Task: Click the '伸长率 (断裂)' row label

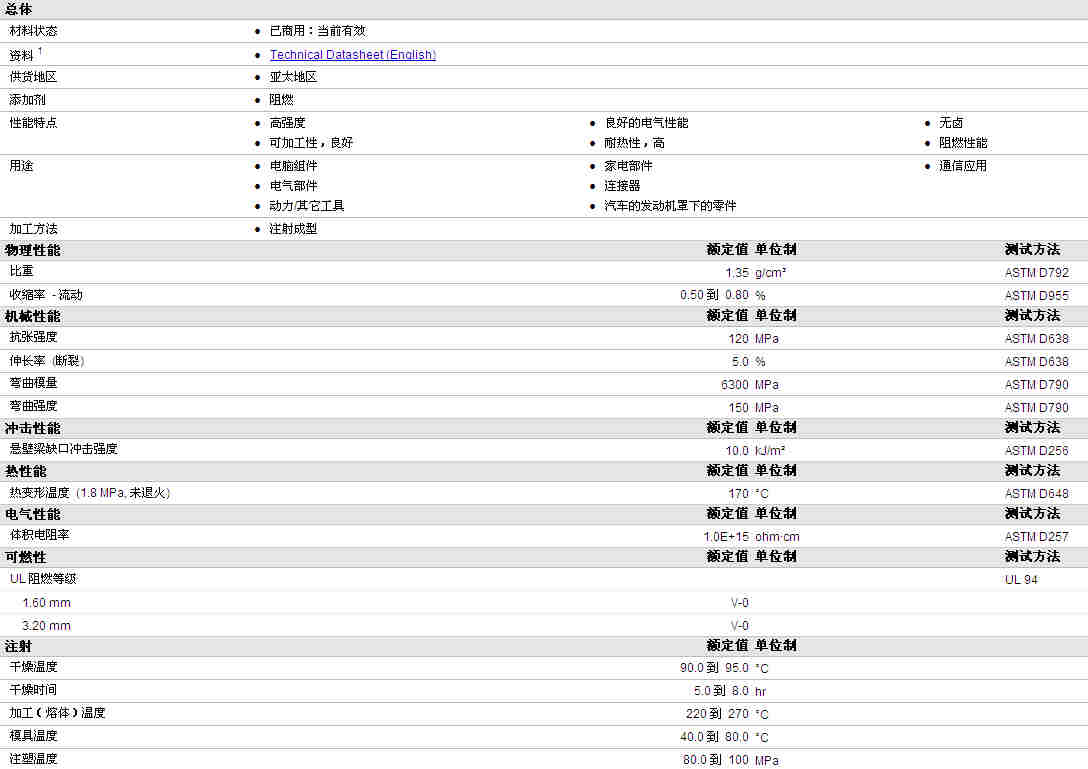Action: coord(46,361)
